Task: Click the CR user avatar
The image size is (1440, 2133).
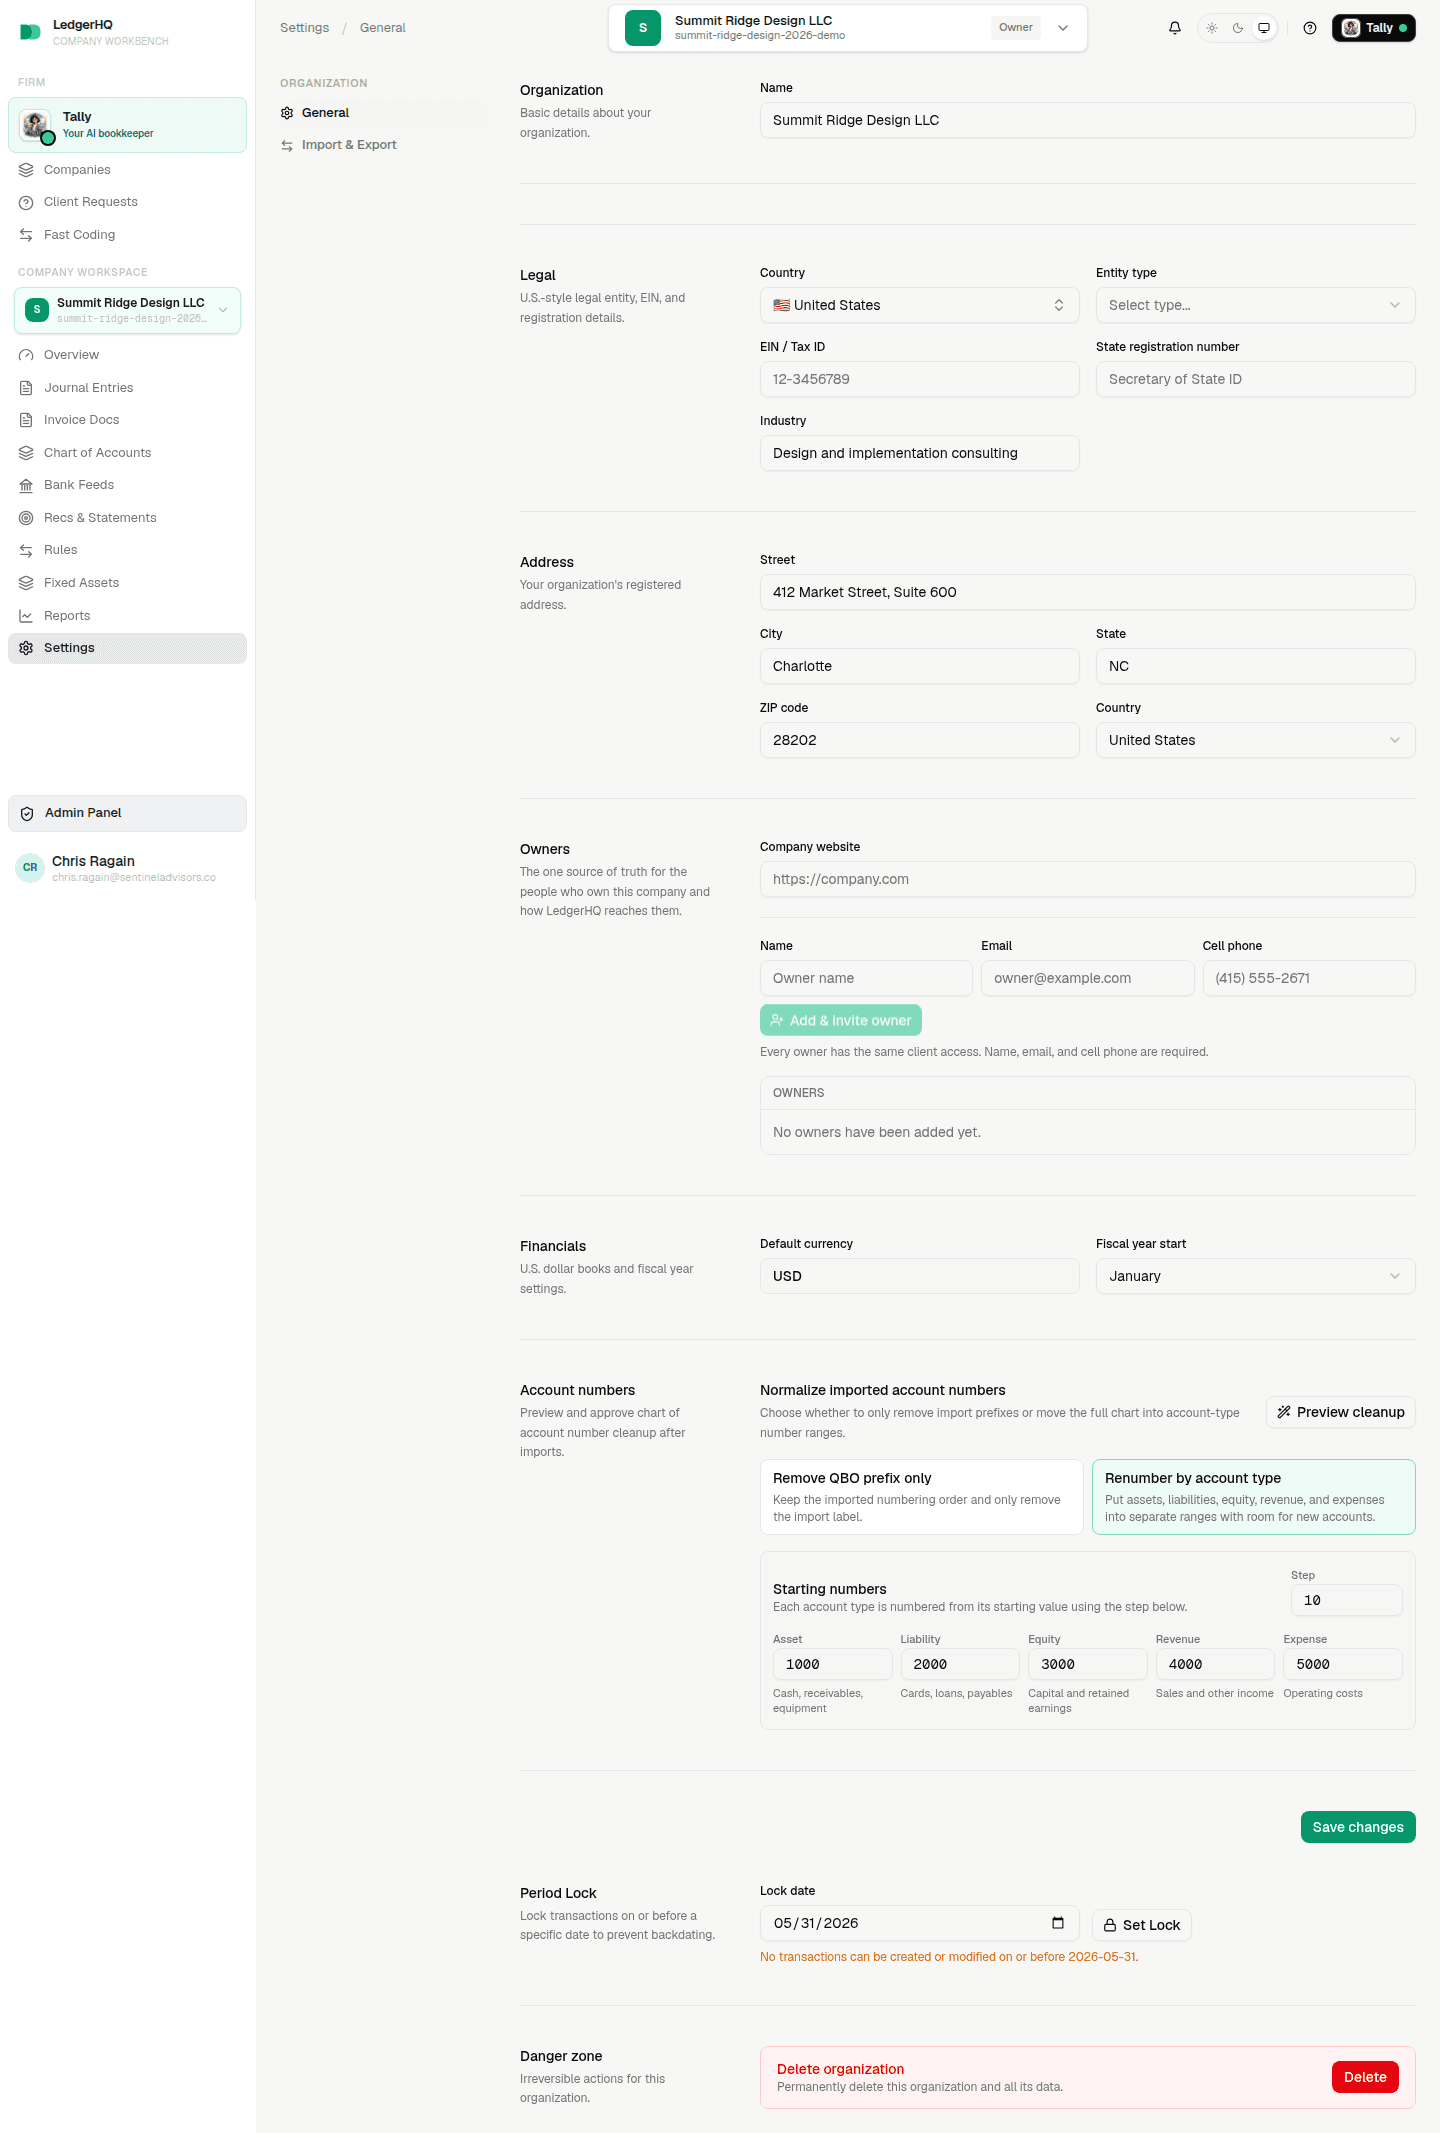Action: tap(30, 868)
